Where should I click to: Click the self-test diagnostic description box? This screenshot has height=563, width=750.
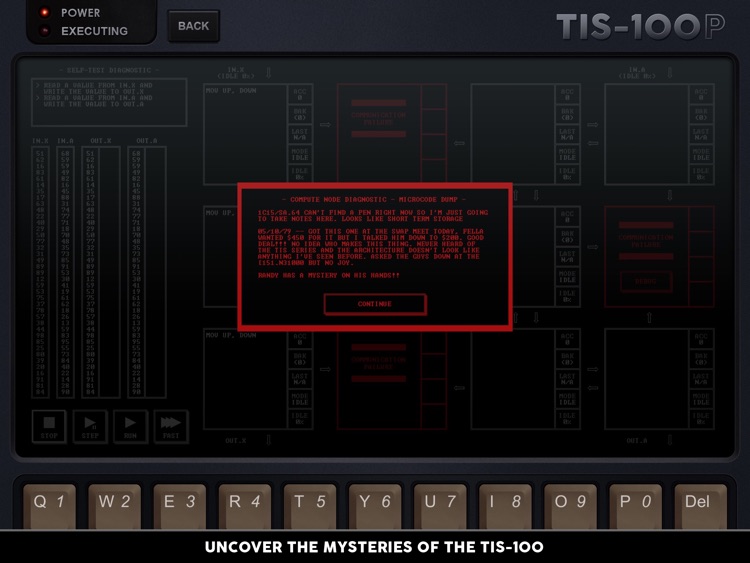109,102
